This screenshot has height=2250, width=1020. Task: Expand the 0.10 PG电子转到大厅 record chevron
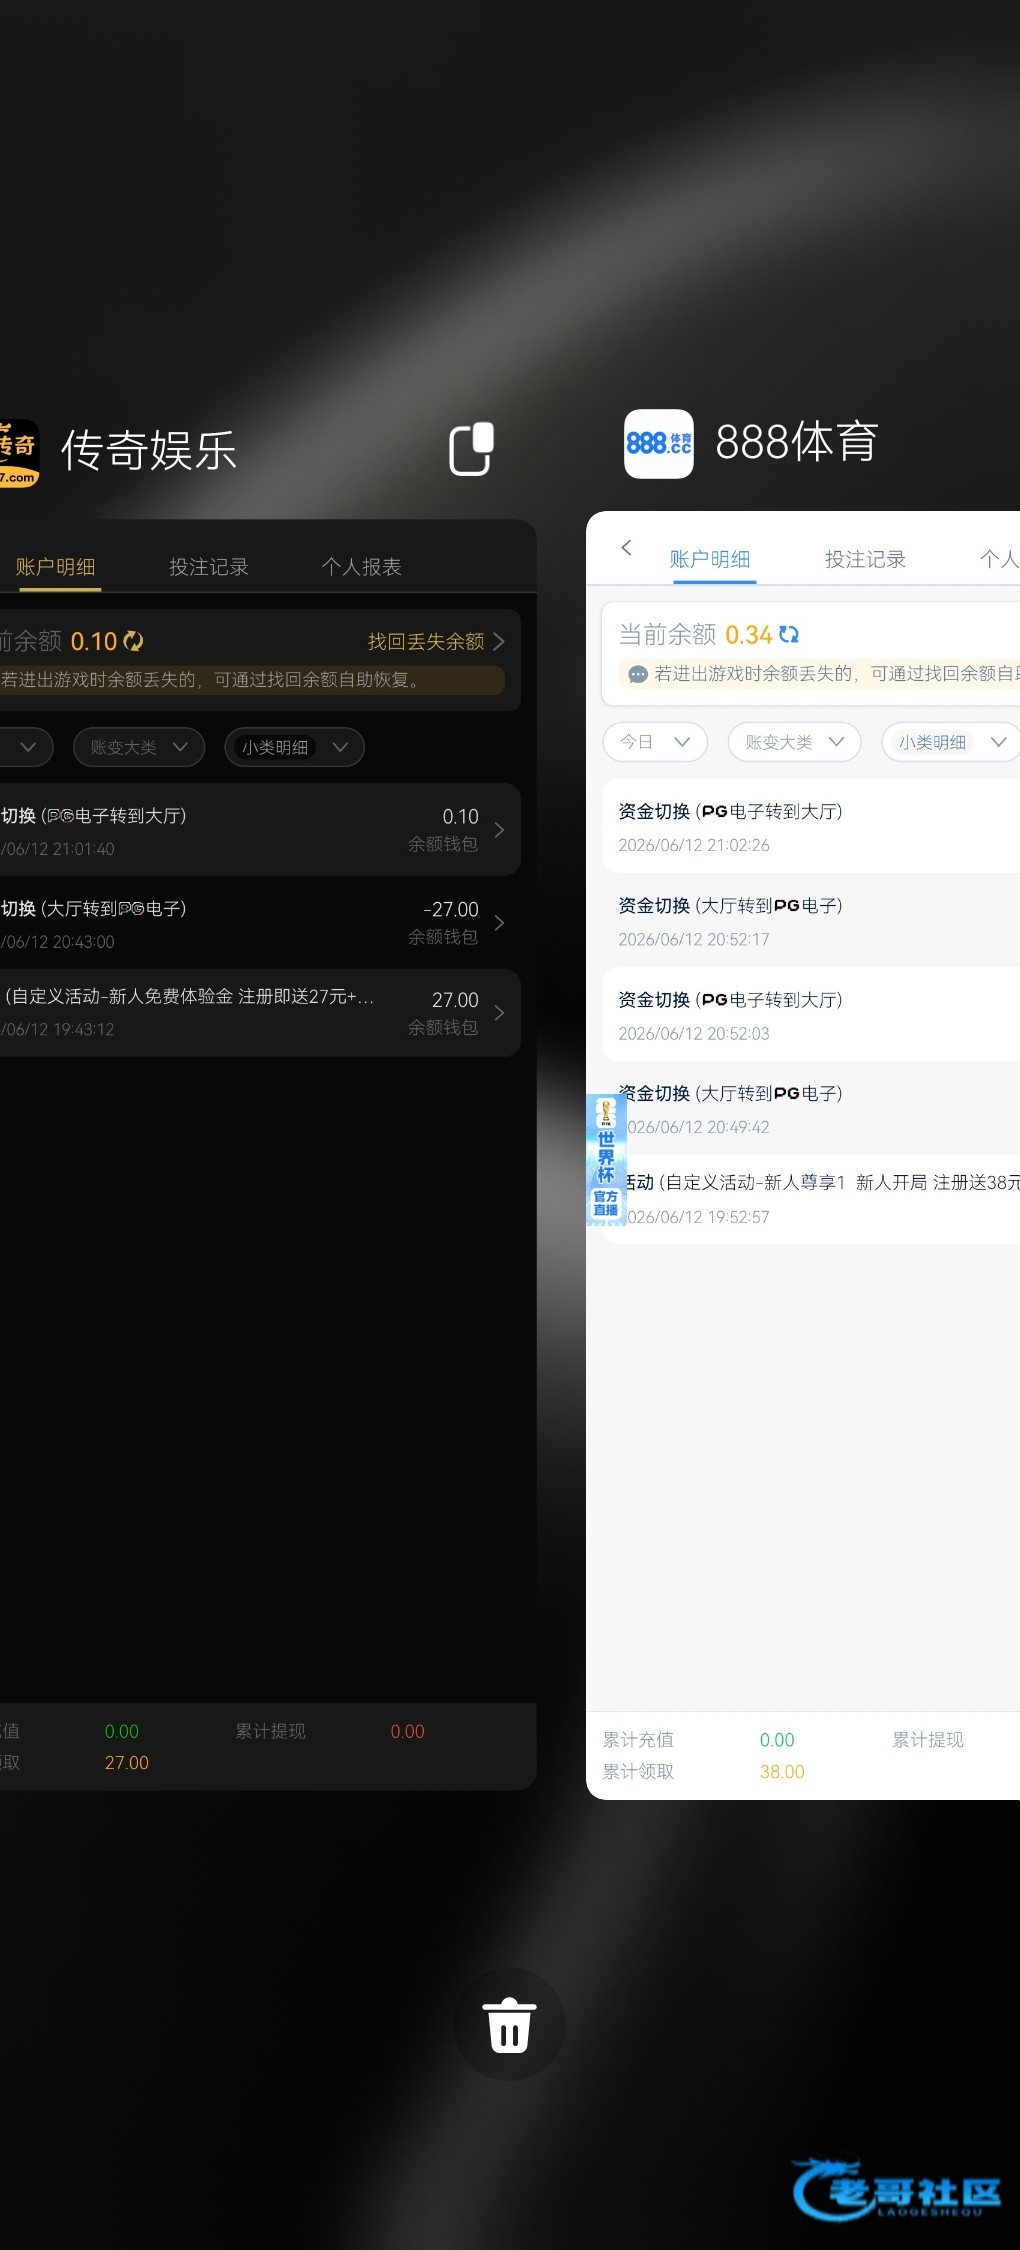tap(499, 830)
